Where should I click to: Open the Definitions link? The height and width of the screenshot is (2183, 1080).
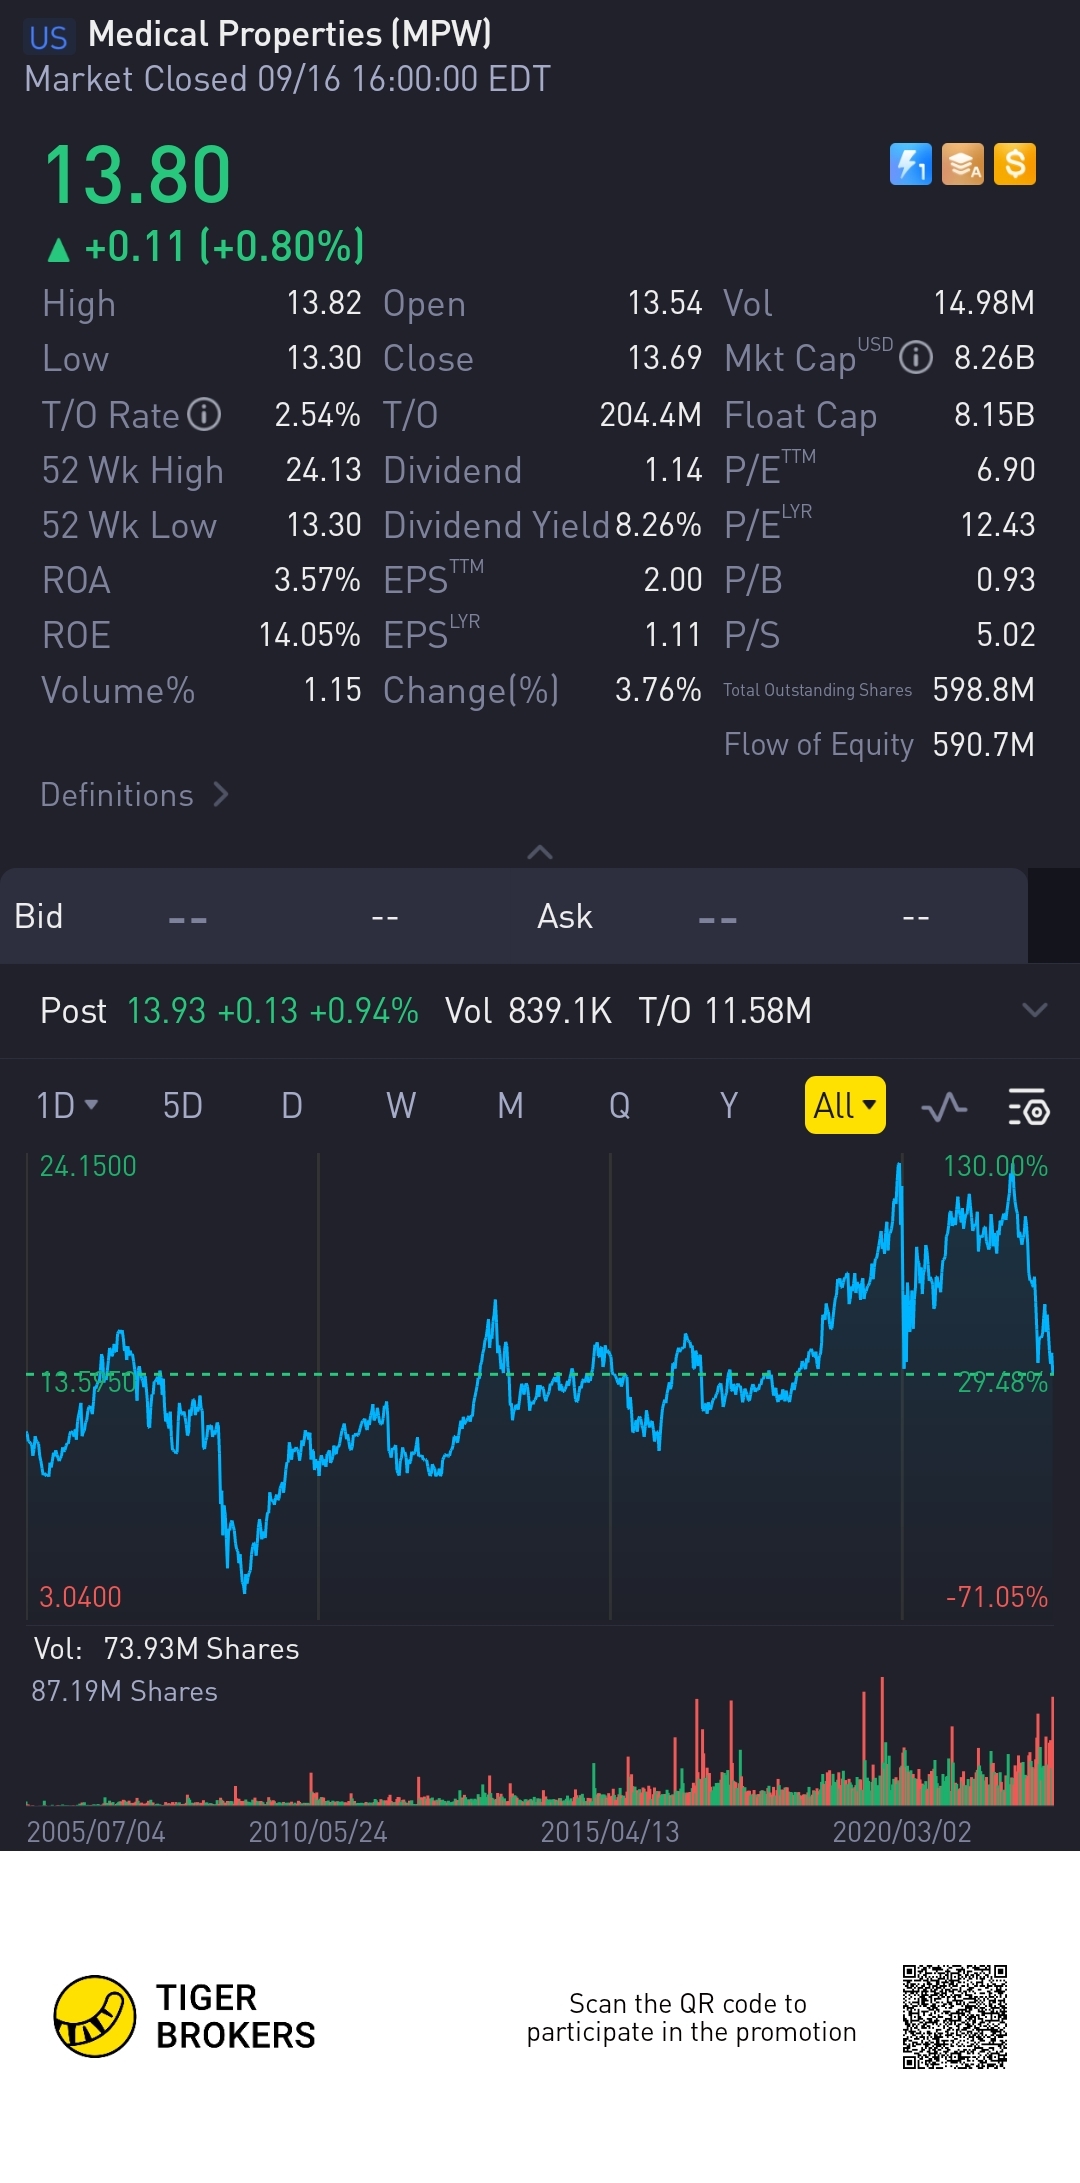click(134, 795)
